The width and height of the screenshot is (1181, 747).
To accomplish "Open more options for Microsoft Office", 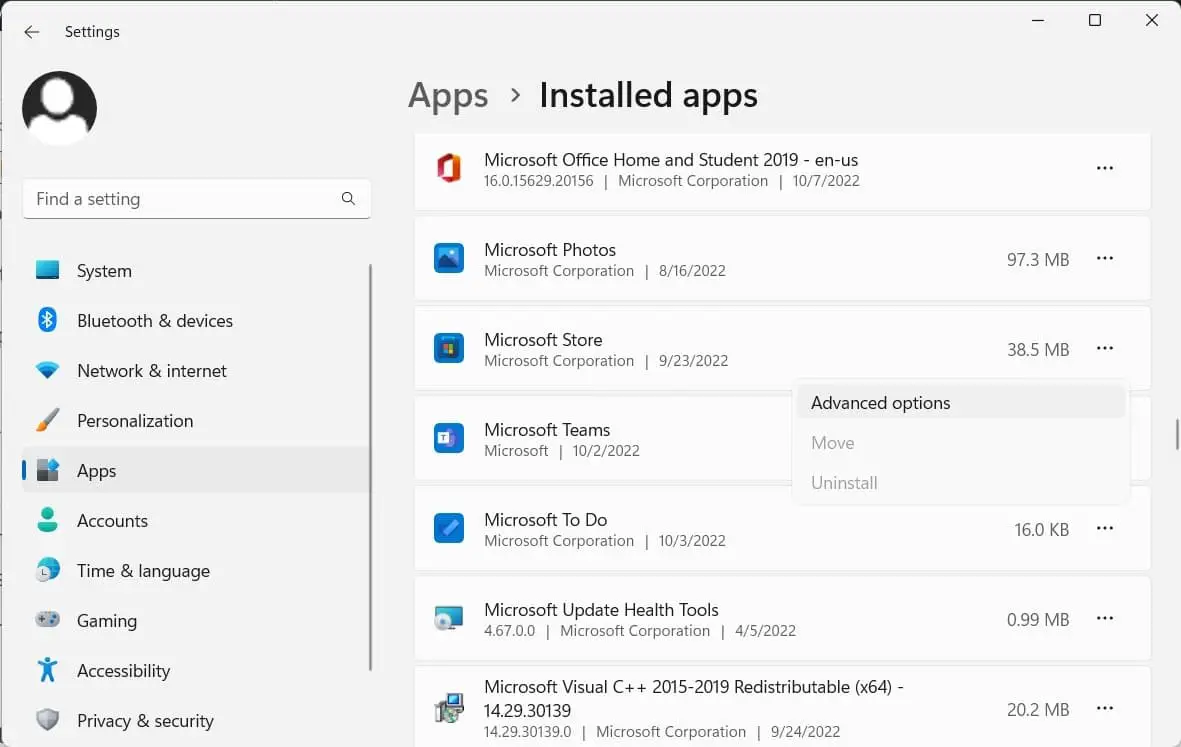I will pos(1104,169).
